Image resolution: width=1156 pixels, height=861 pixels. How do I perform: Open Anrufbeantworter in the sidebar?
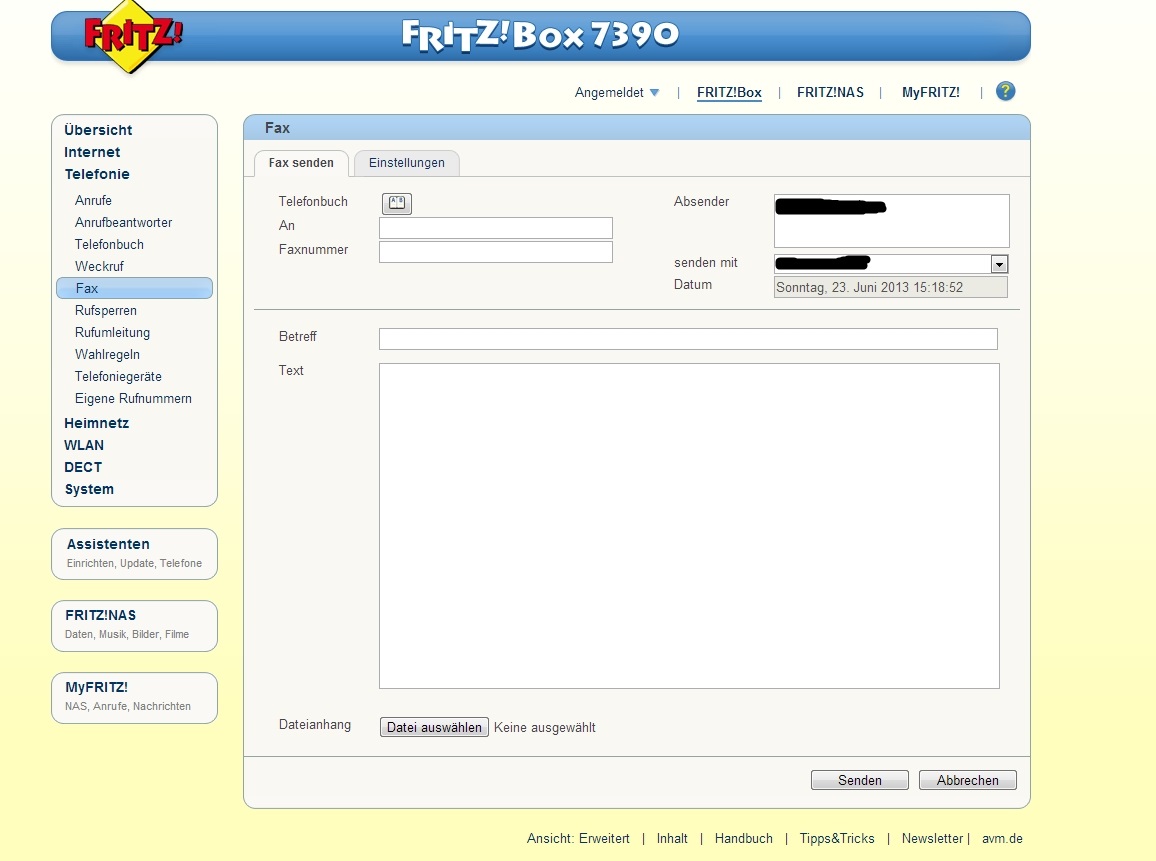(x=123, y=223)
